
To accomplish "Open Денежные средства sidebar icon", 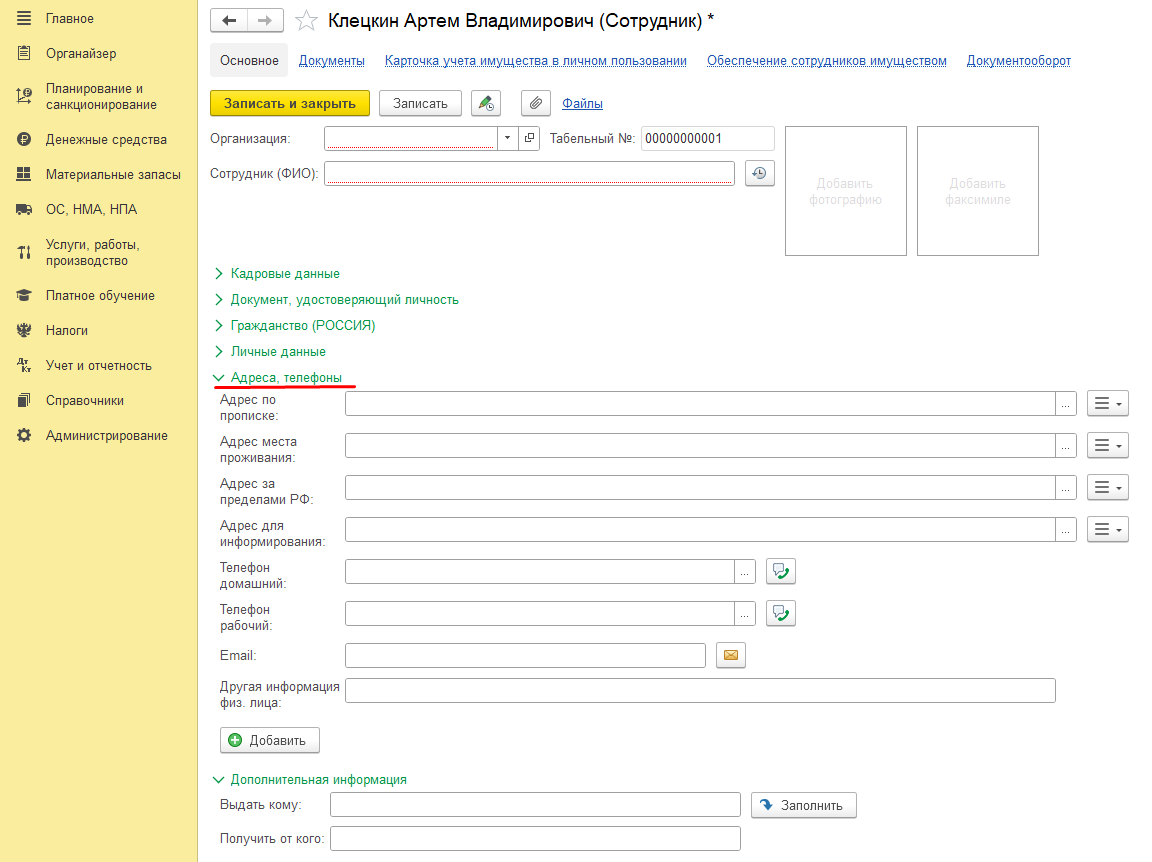I will (24, 139).
